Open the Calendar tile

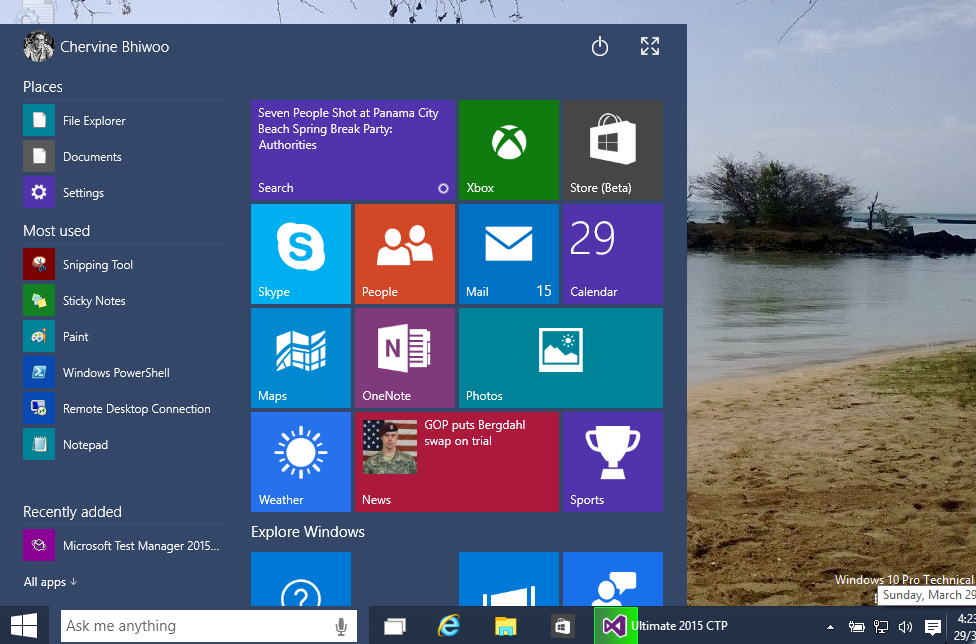[612, 254]
